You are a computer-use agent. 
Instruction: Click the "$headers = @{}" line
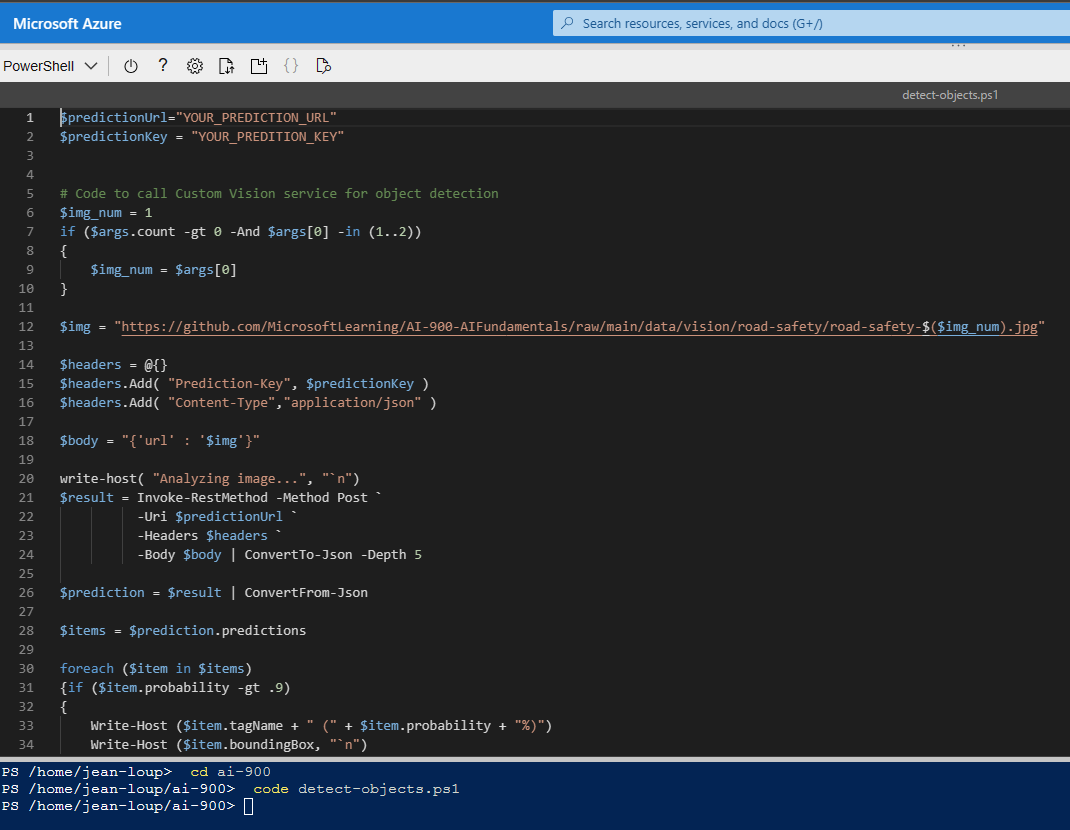point(113,365)
